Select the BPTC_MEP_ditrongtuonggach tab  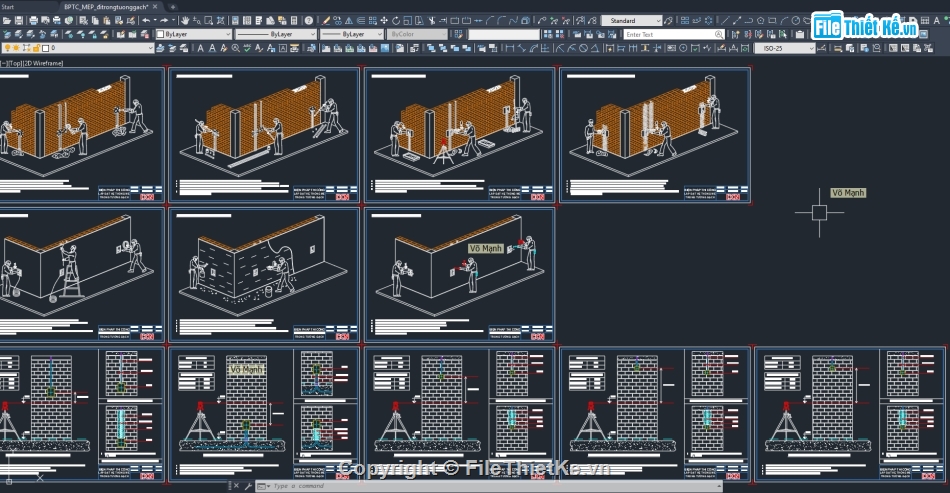tap(106, 7)
